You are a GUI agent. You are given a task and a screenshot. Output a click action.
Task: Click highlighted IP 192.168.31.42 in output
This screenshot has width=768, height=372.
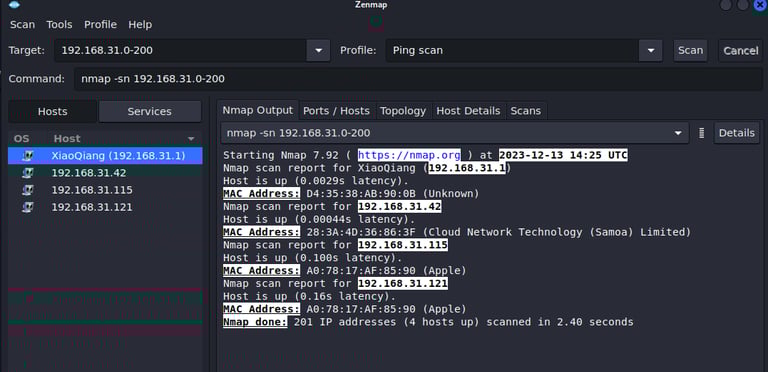point(400,207)
